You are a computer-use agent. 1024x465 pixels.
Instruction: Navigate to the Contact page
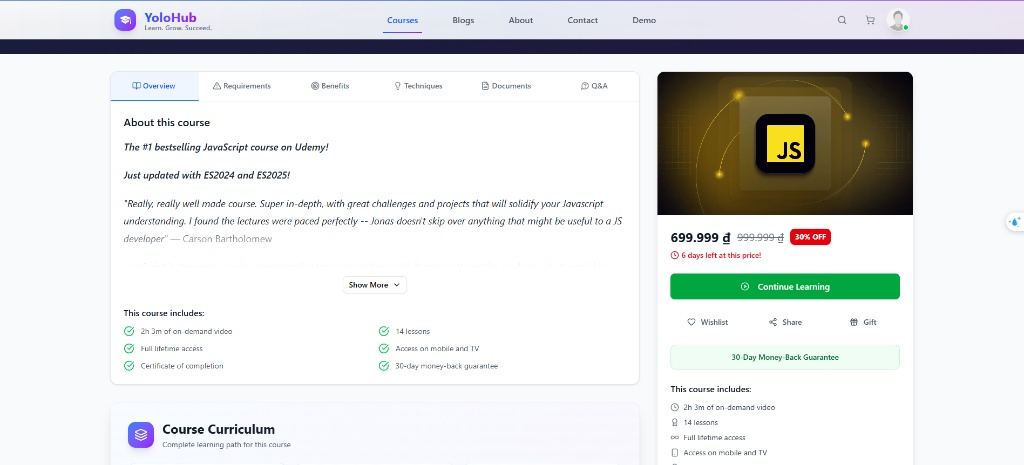pyautogui.click(x=583, y=20)
